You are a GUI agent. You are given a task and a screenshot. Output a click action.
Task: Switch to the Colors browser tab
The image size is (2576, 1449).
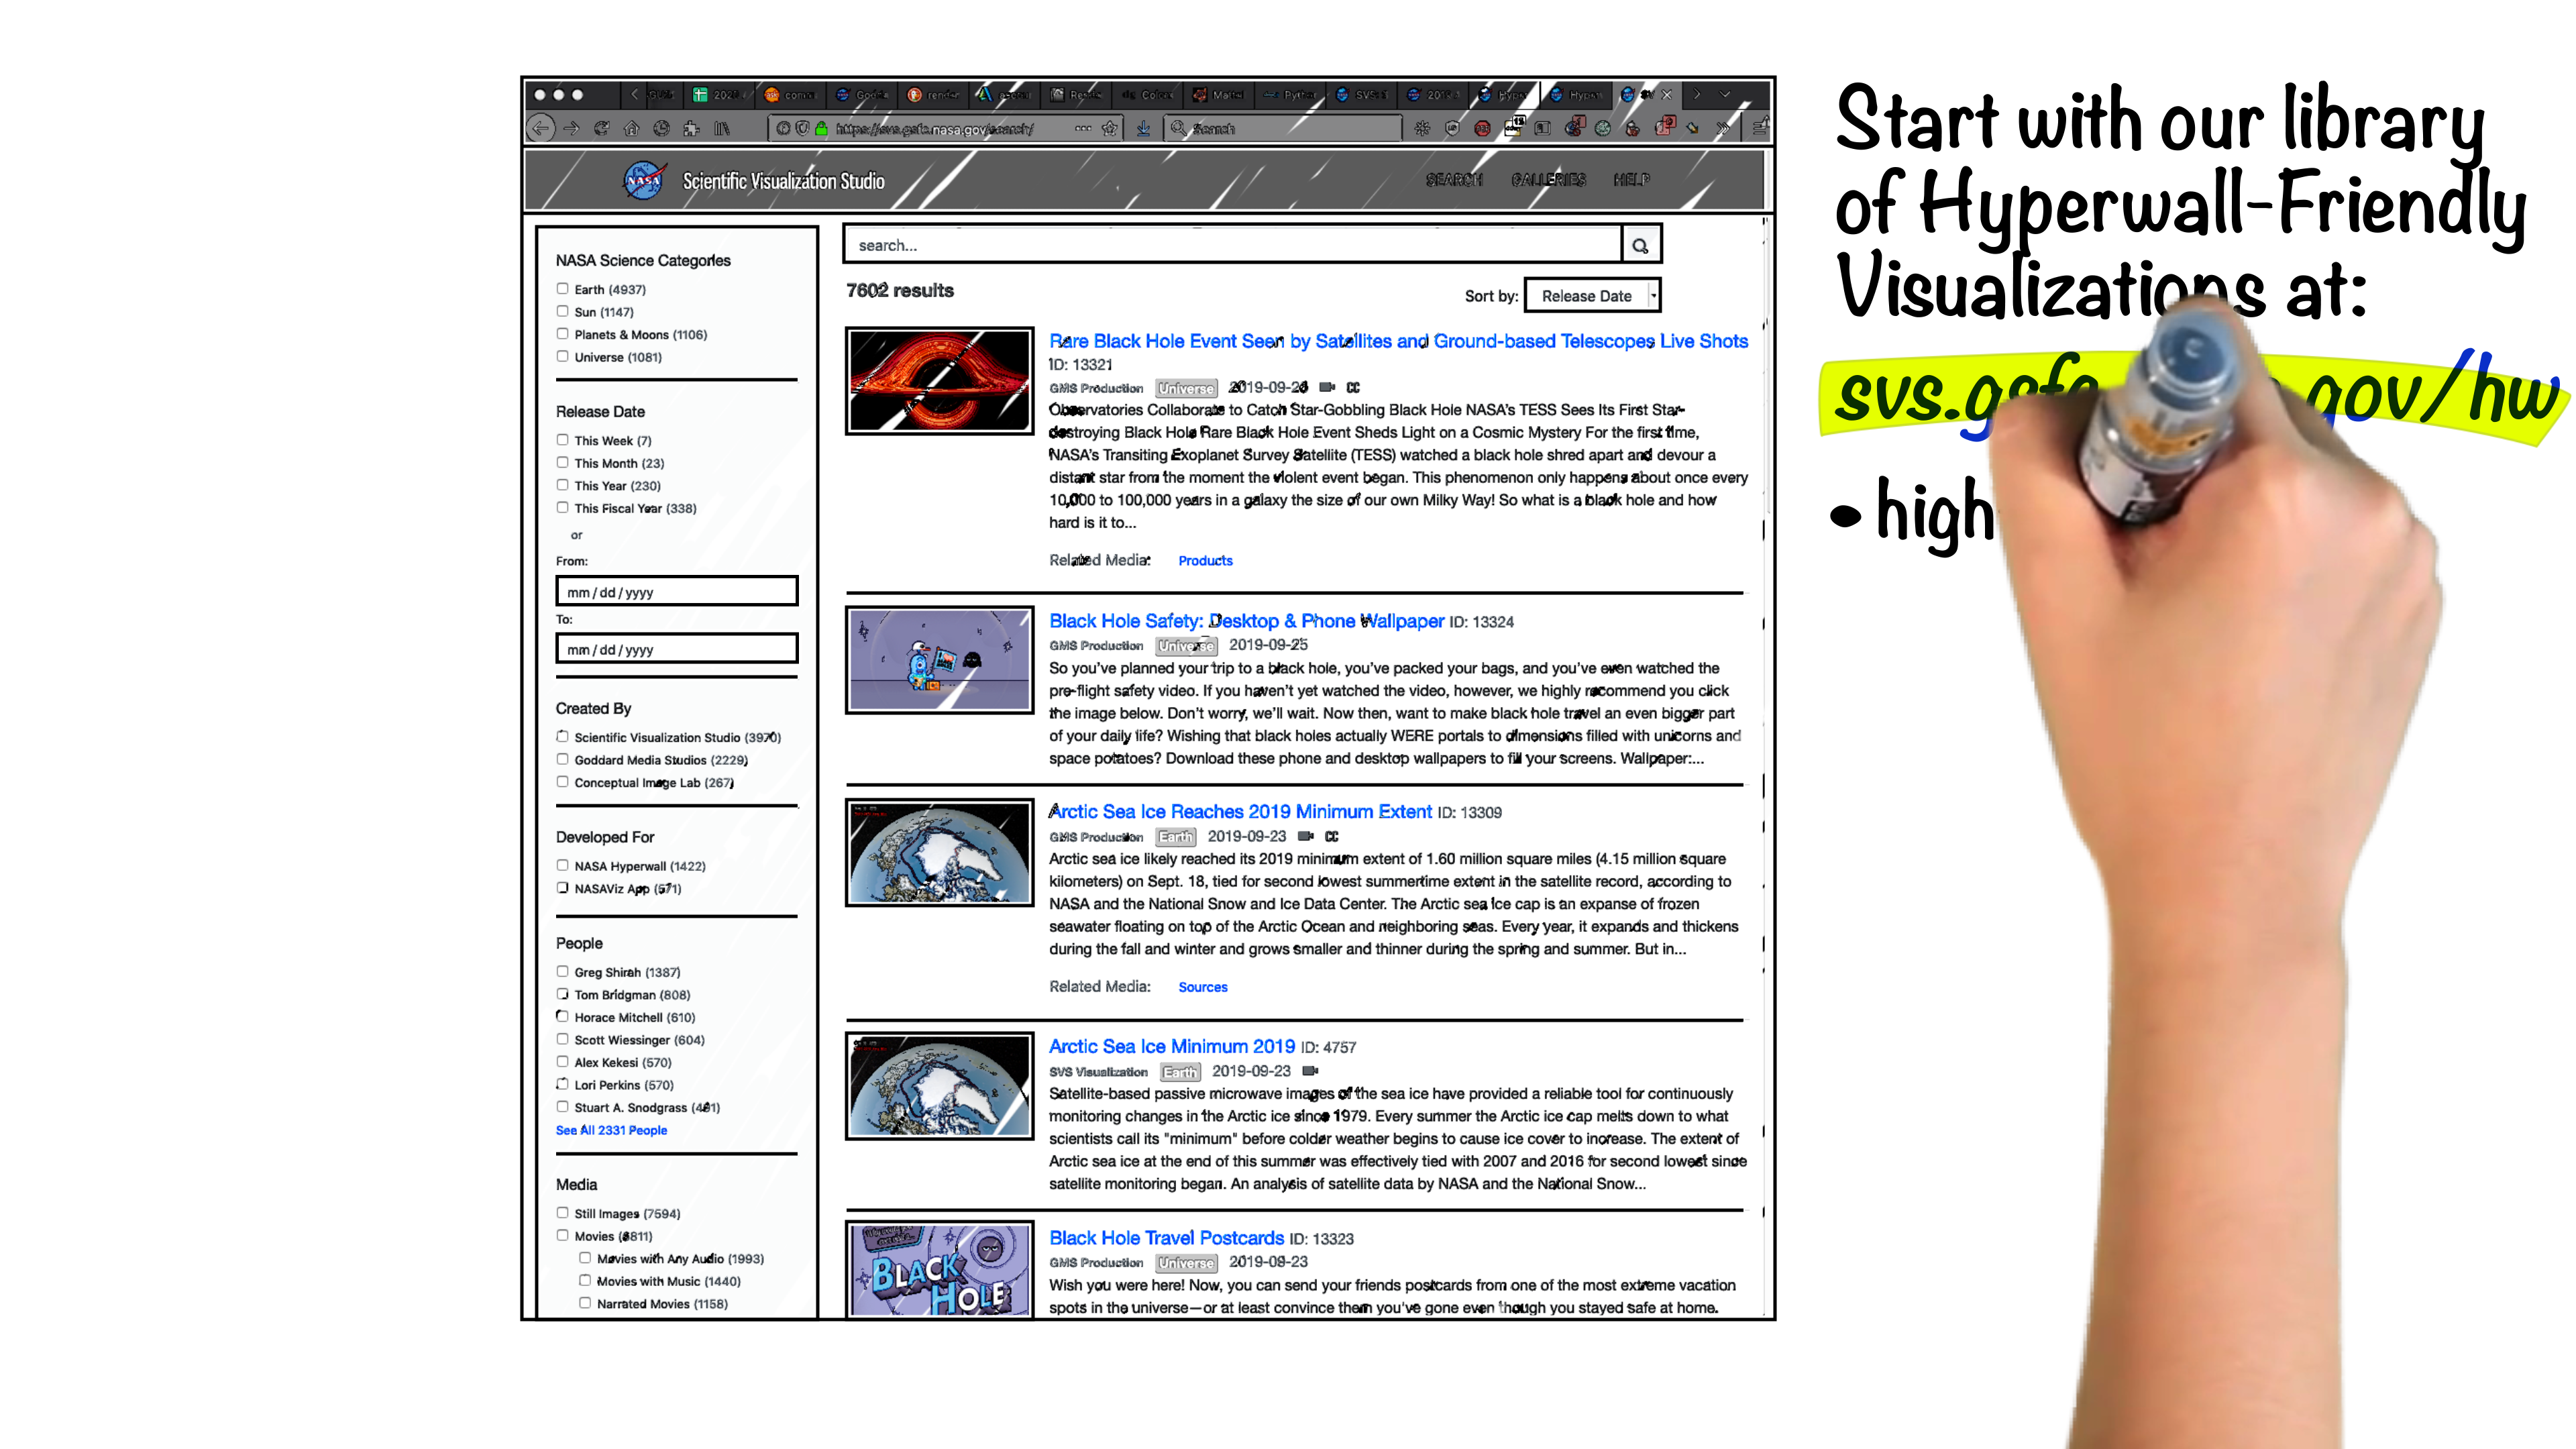pos(1147,95)
